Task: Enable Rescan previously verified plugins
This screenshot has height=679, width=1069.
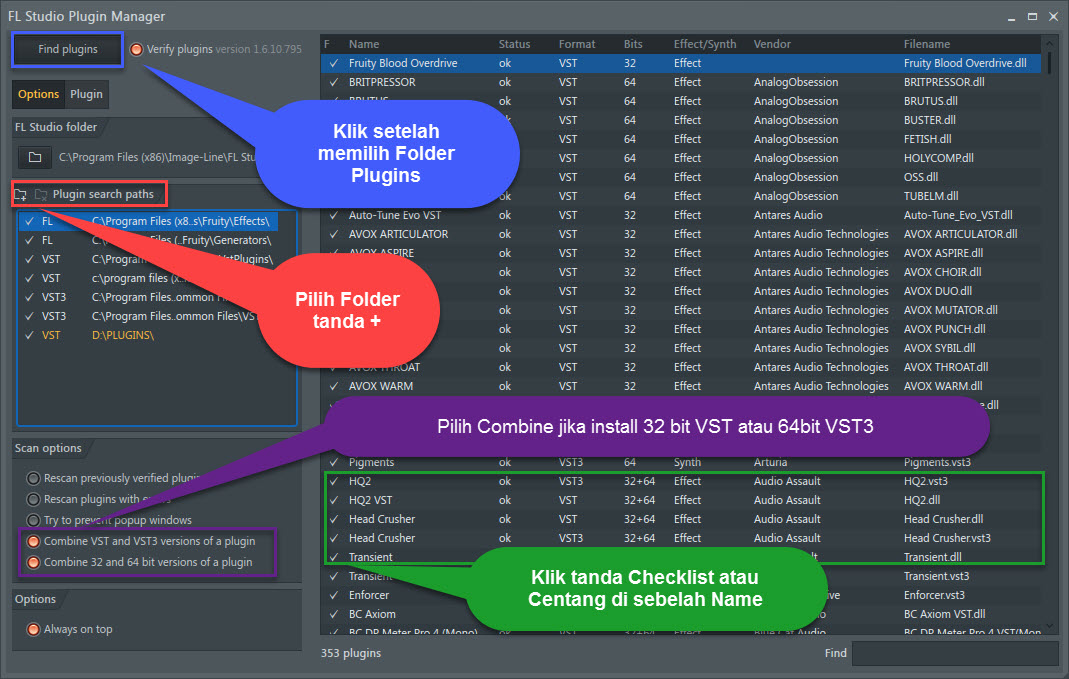Action: (33, 478)
